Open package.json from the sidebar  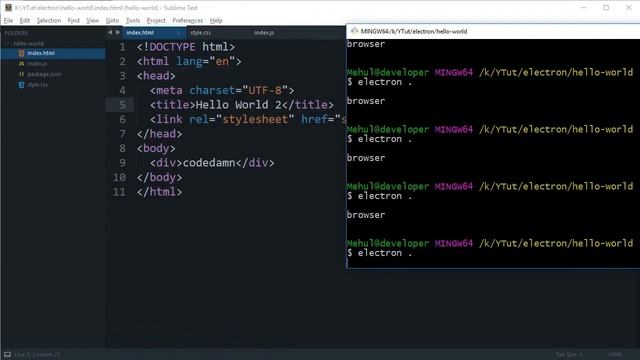(x=44, y=74)
